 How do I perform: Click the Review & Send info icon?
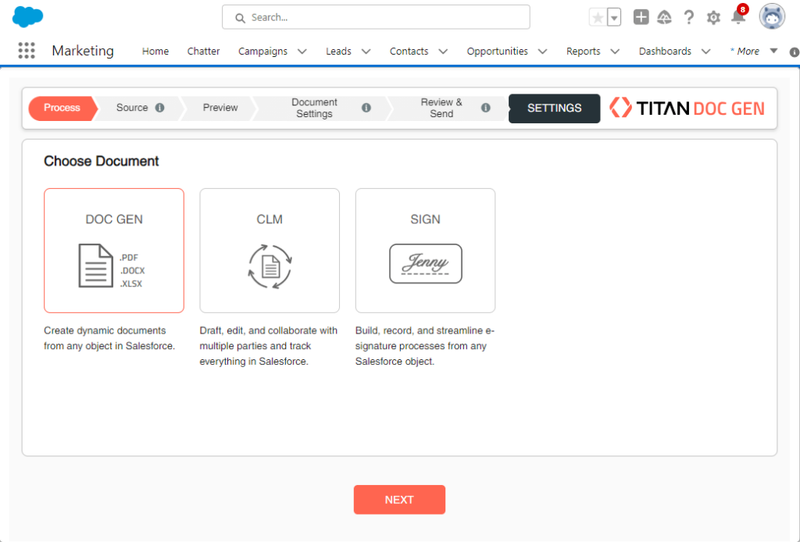[485, 108]
